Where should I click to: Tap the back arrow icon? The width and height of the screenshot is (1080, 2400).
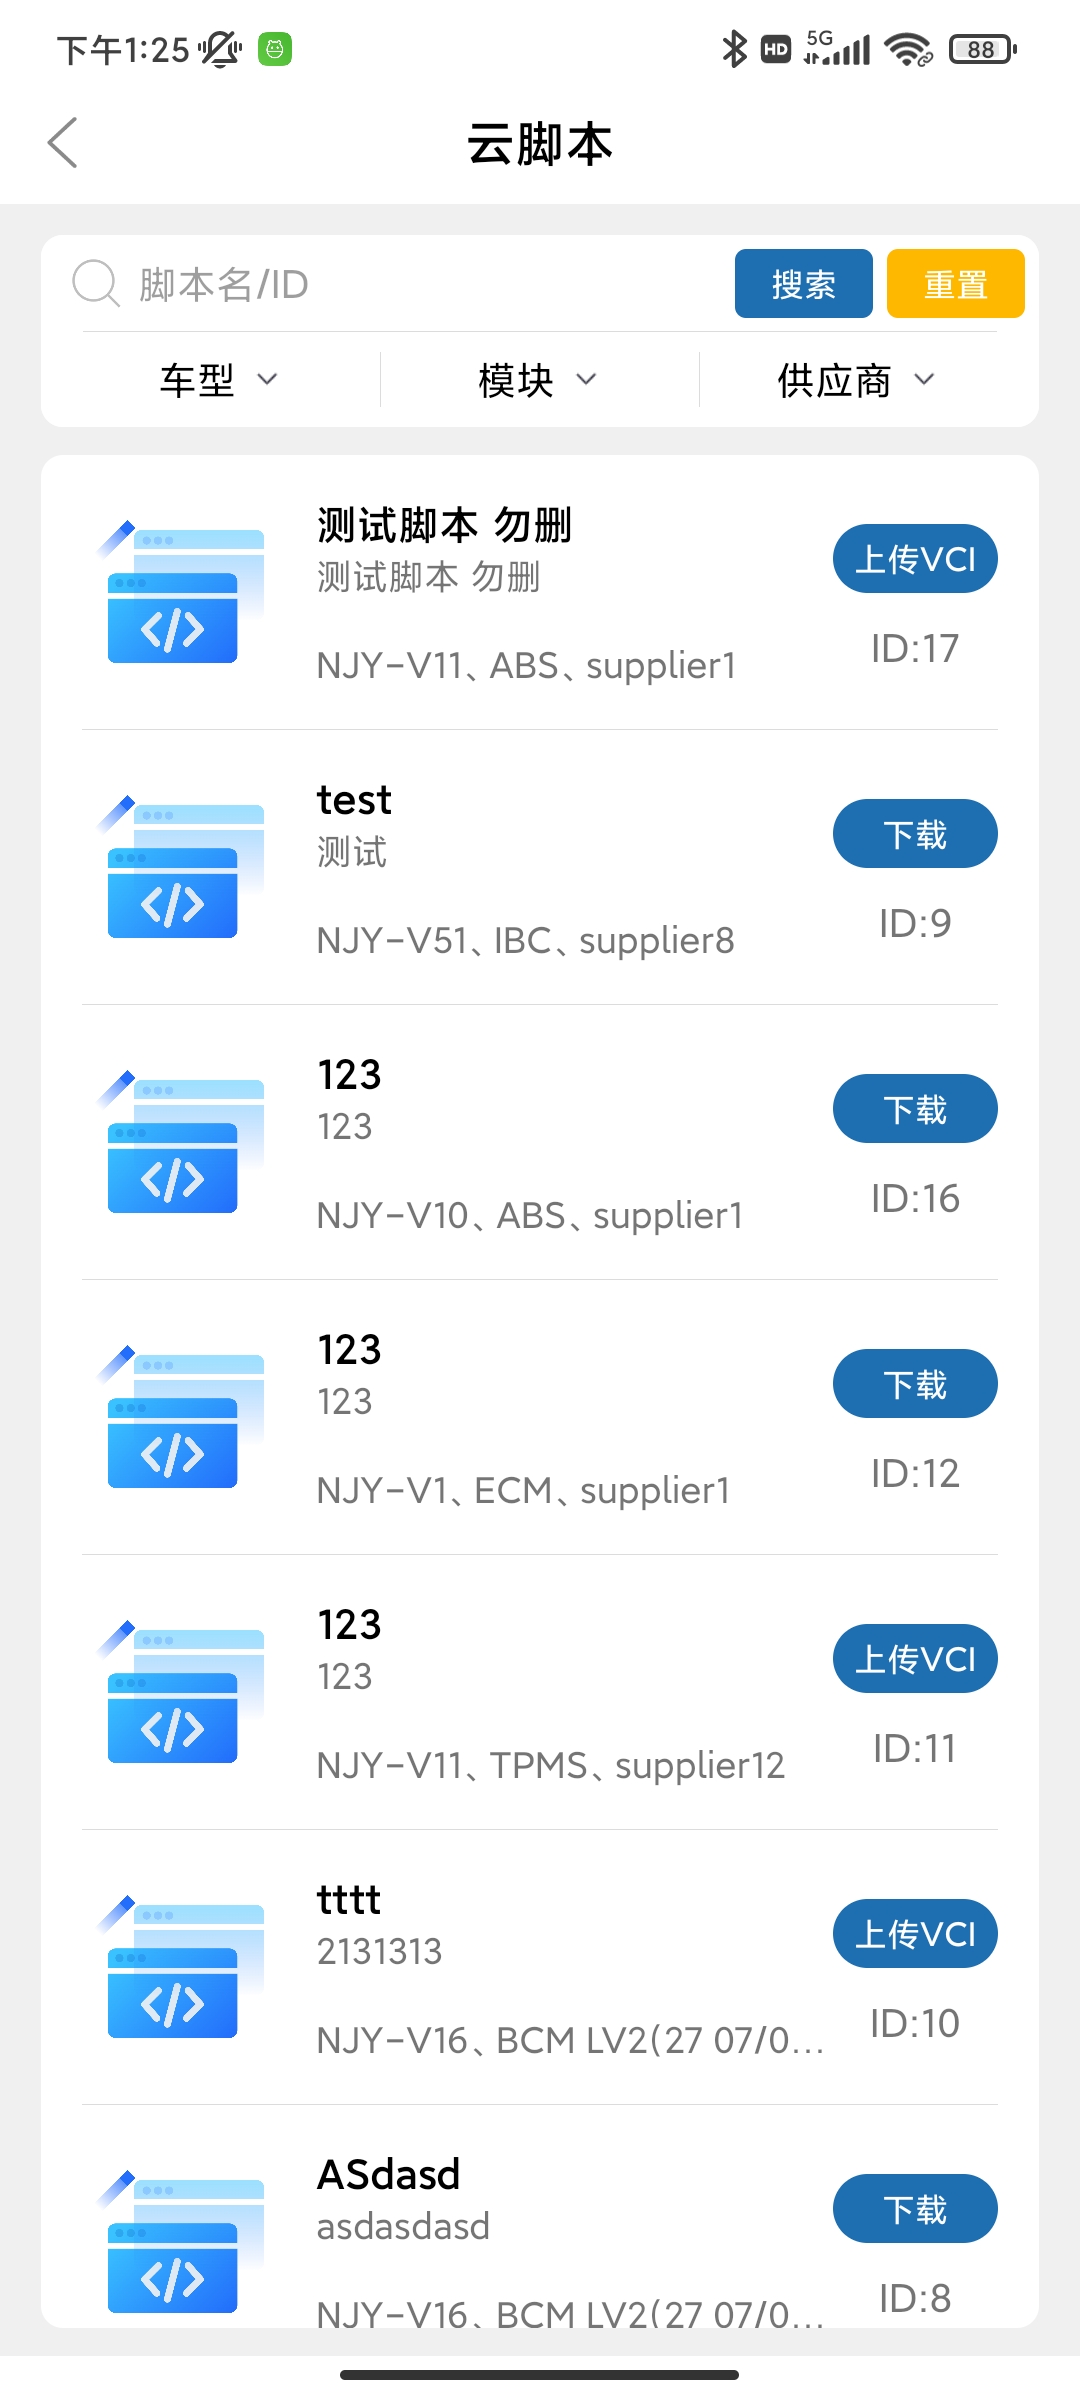(x=62, y=142)
